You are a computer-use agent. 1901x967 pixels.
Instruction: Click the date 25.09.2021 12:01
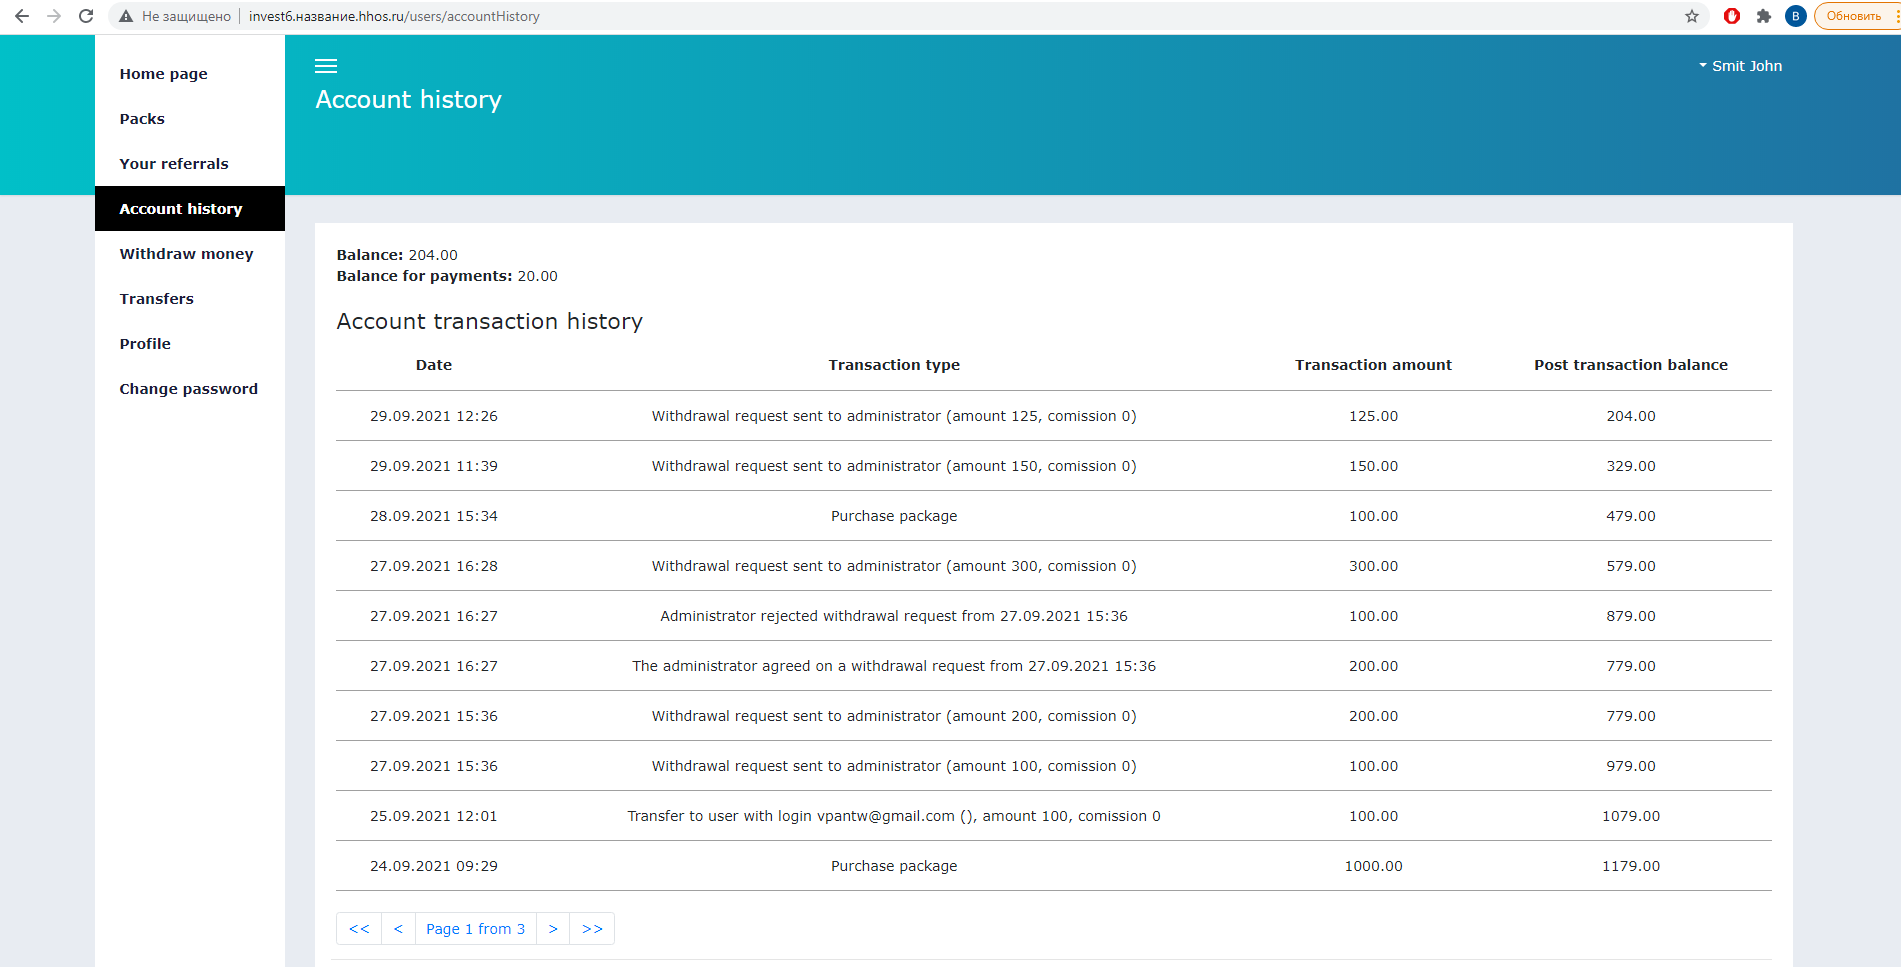[434, 816]
